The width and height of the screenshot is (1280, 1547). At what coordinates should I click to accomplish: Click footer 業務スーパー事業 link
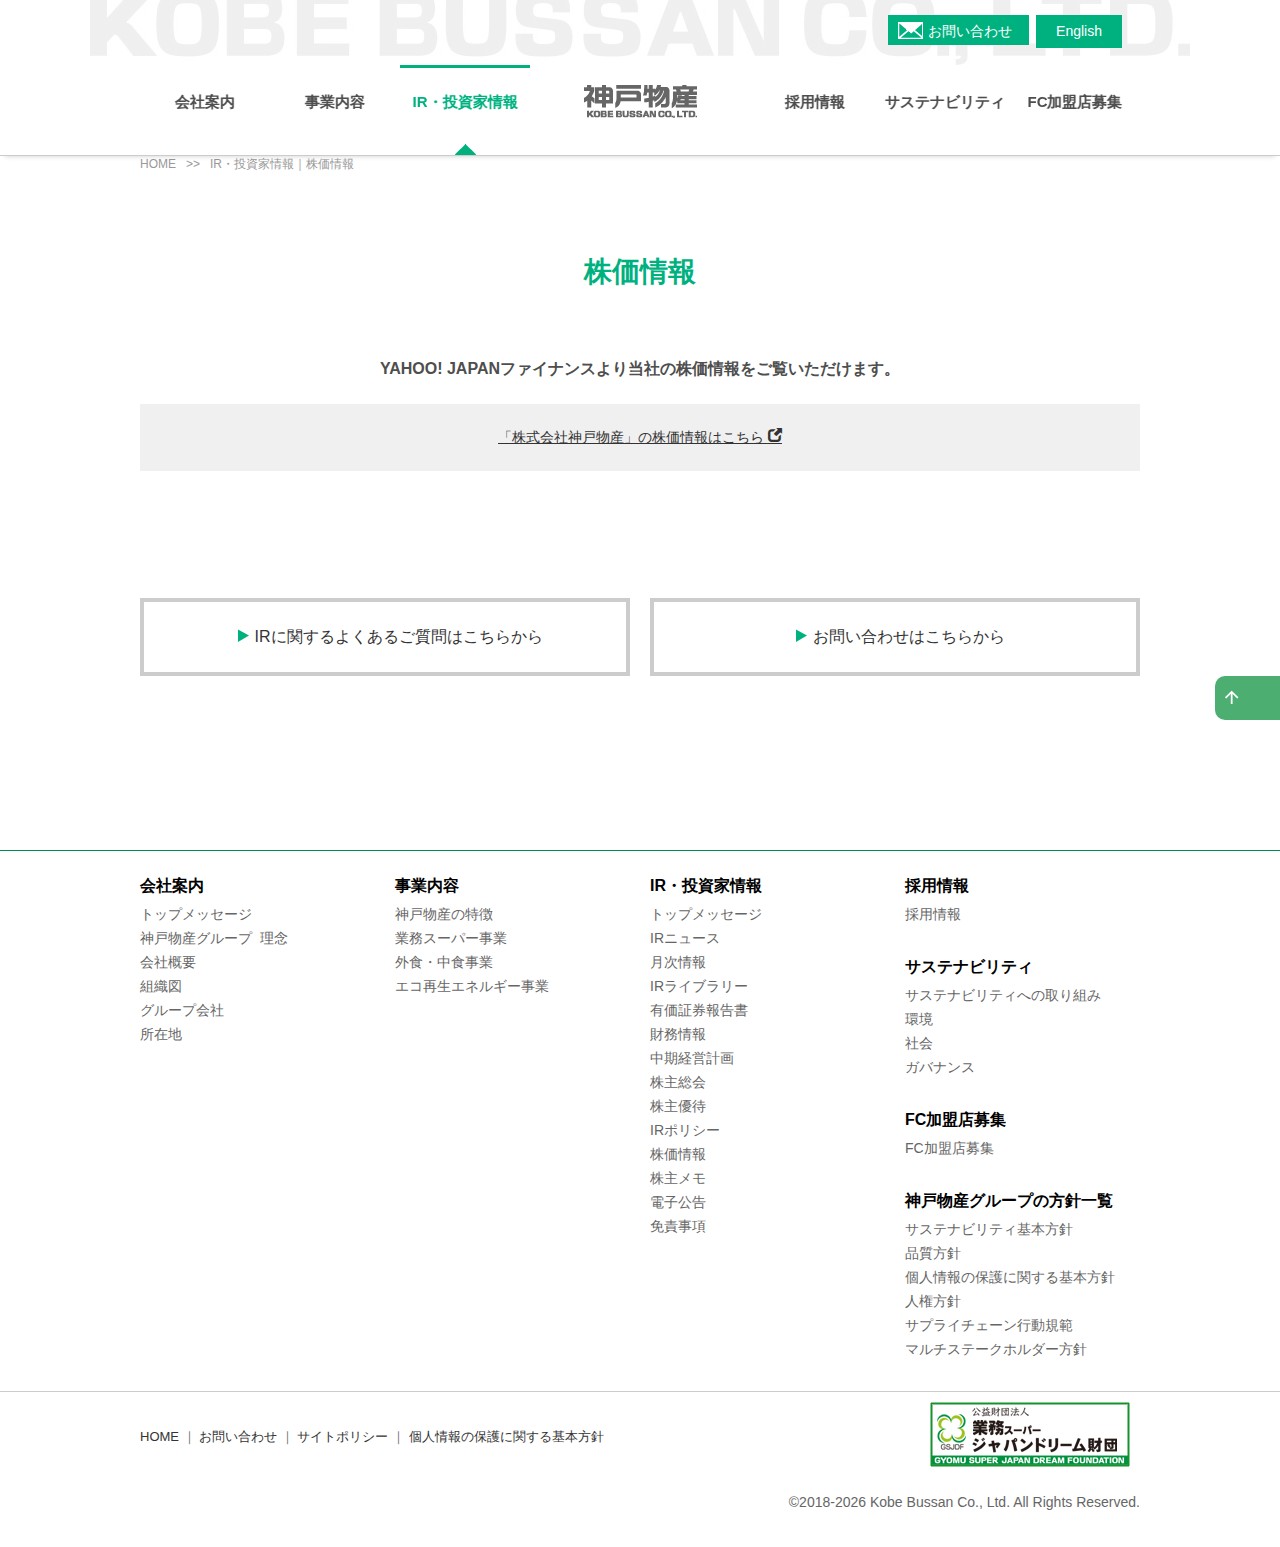pos(451,938)
